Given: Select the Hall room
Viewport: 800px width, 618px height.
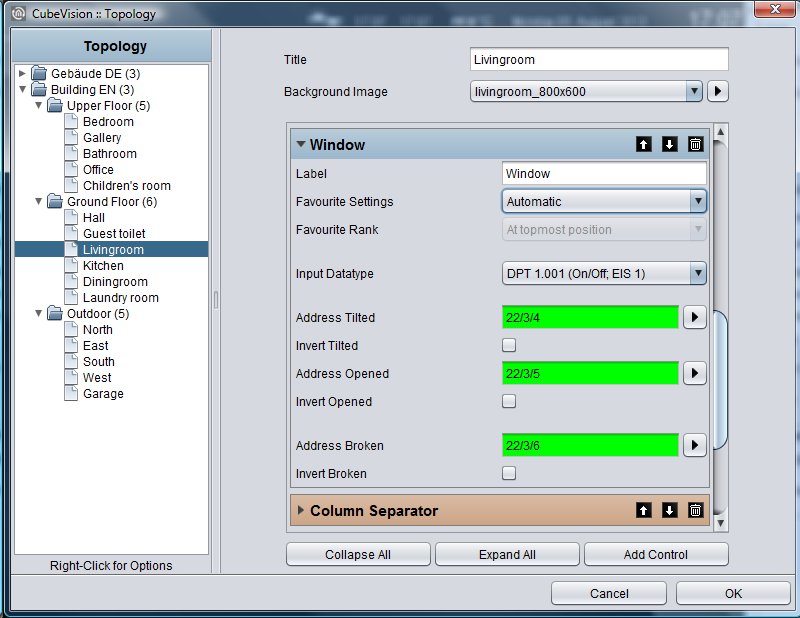Looking at the screenshot, I should click(94, 217).
